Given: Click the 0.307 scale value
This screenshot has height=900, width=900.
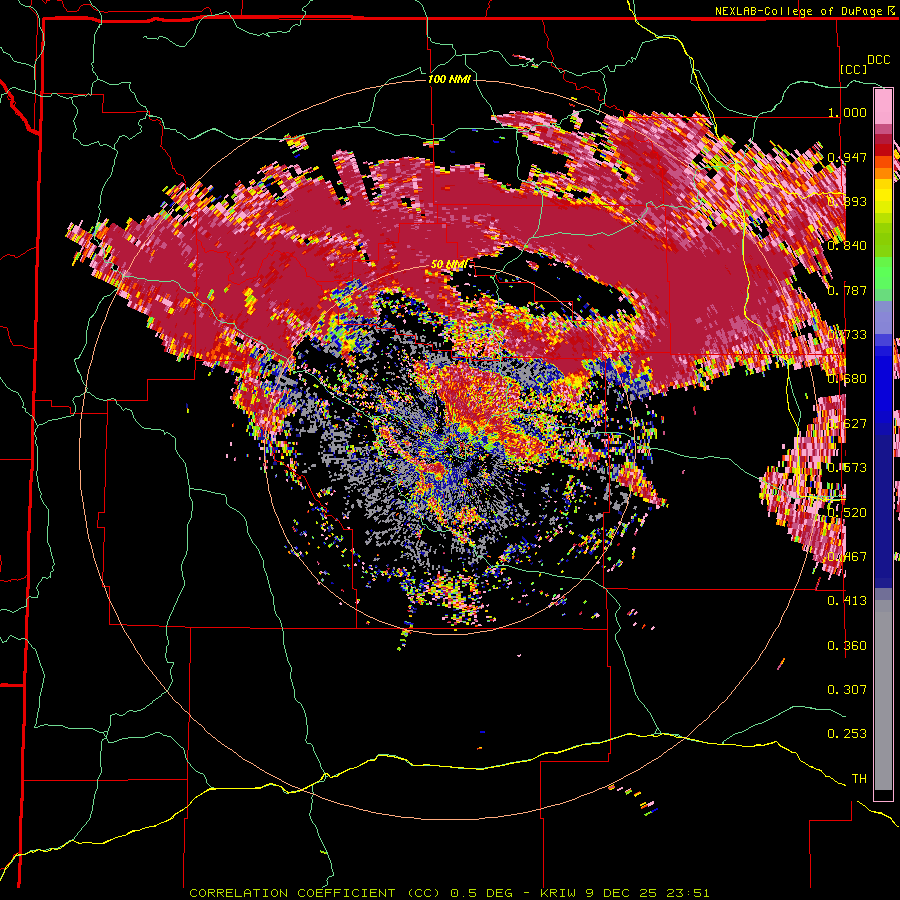Looking at the screenshot, I should tap(847, 689).
